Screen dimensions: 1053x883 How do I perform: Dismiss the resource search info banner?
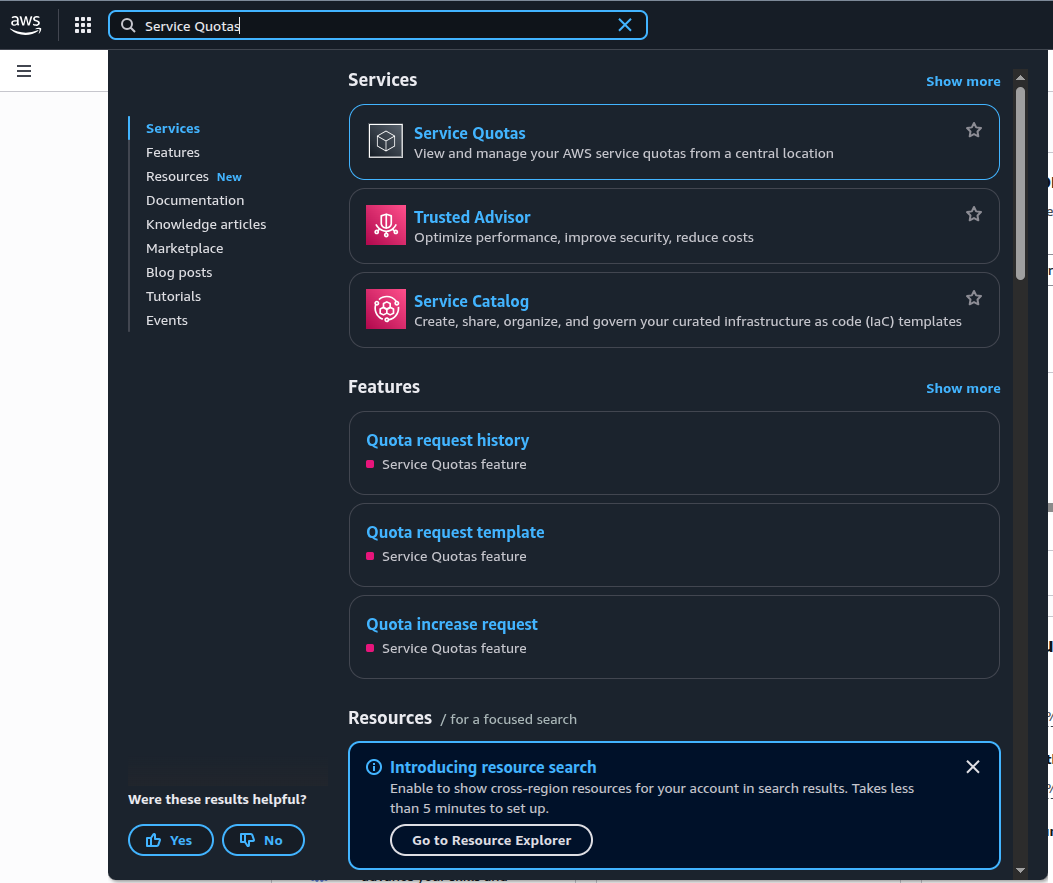973,767
